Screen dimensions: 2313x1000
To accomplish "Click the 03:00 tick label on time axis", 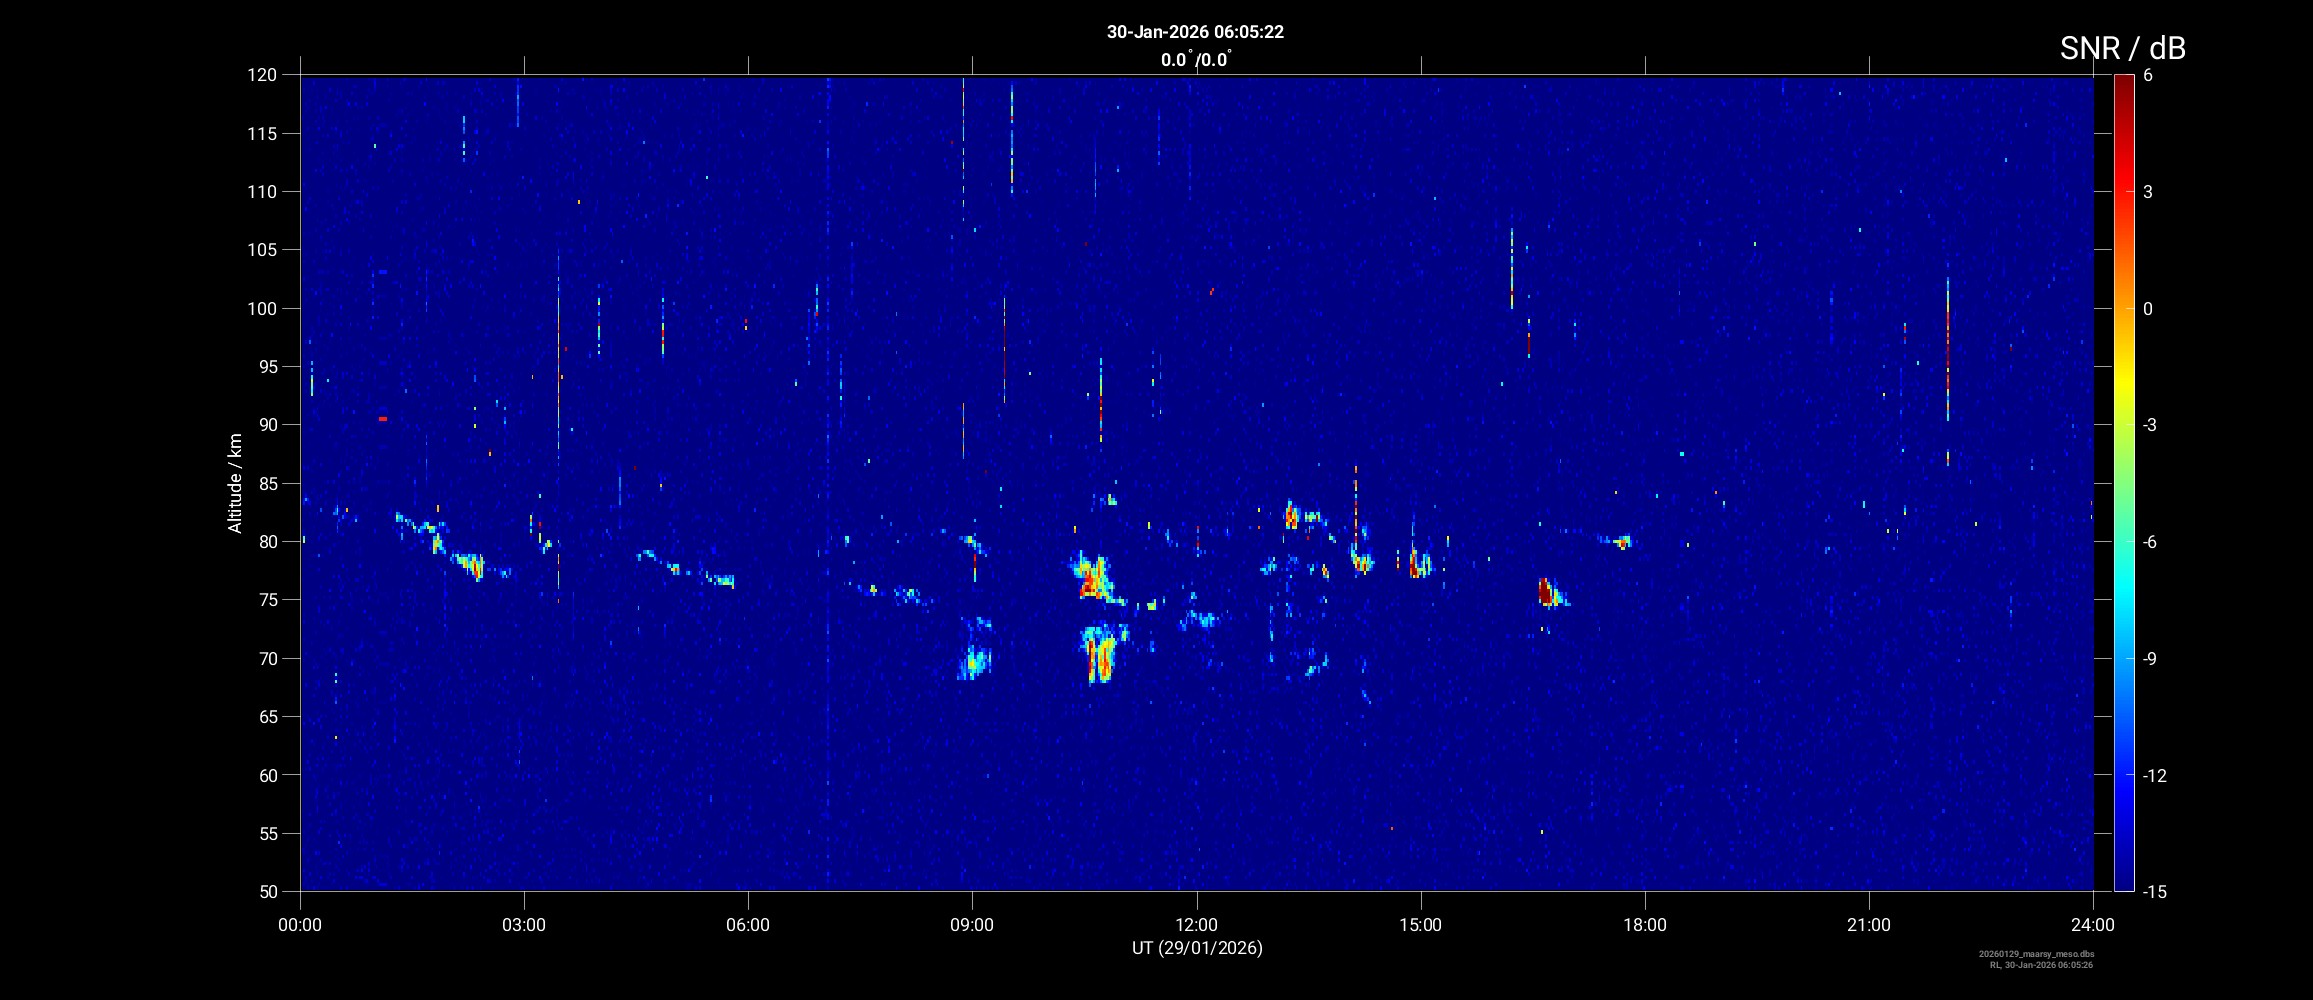I will (x=524, y=925).
